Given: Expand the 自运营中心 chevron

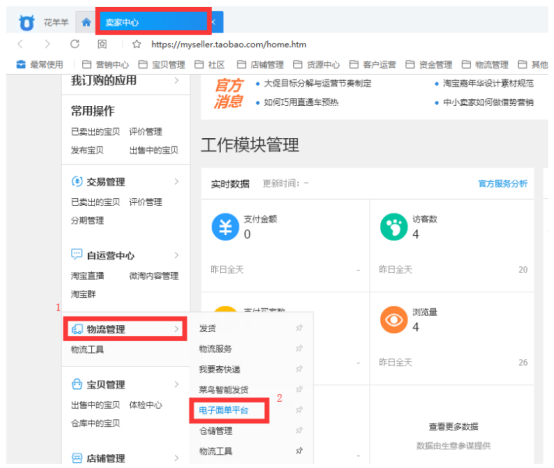Looking at the screenshot, I should [176, 255].
